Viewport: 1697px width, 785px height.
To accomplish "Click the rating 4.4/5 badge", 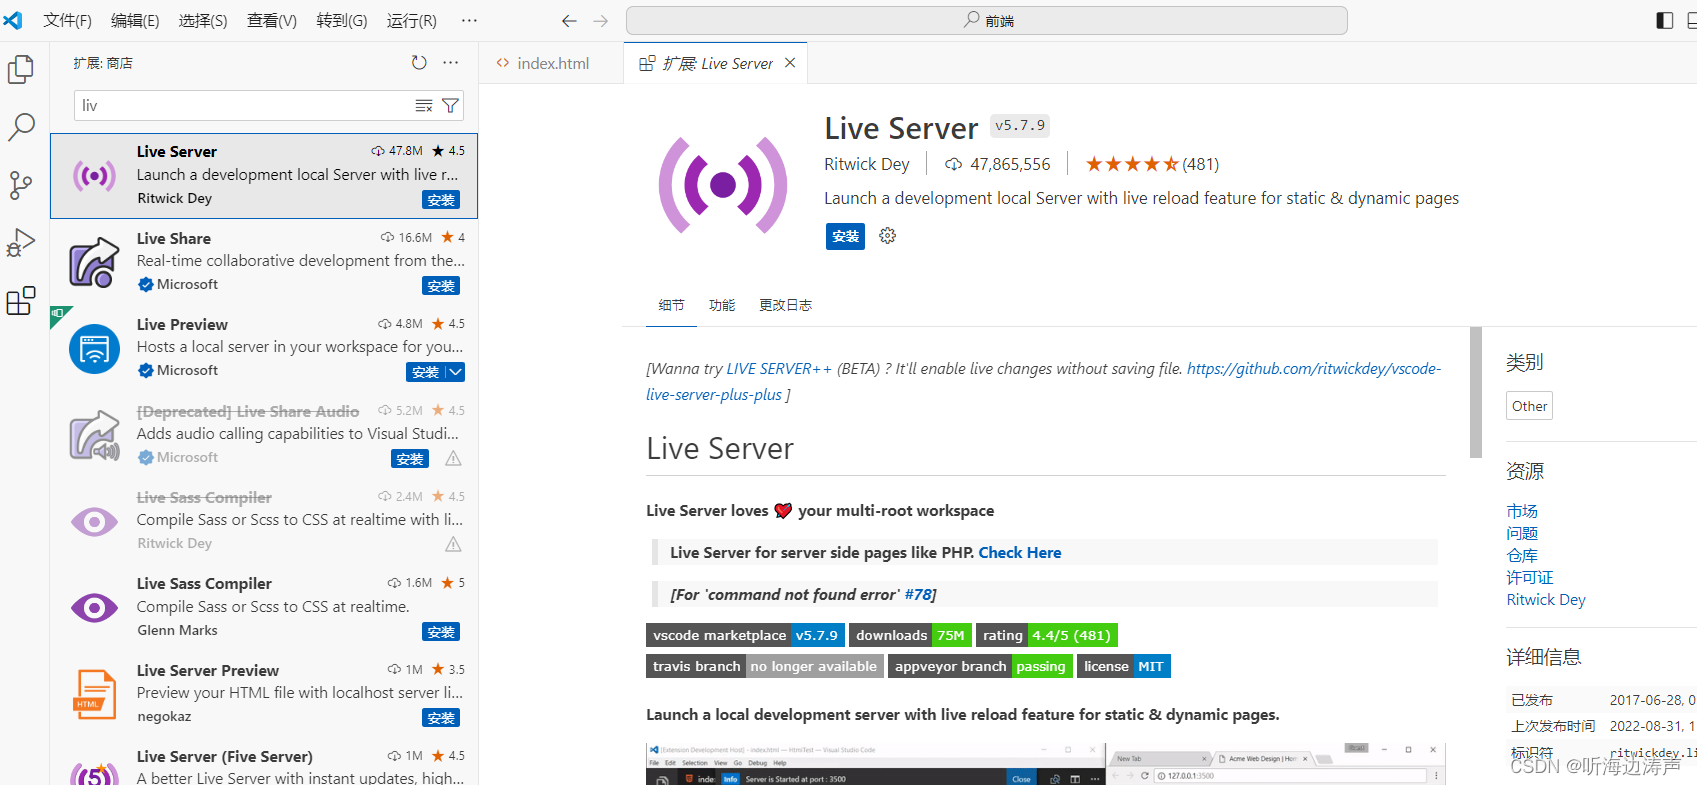I will pyautogui.click(x=1046, y=635).
